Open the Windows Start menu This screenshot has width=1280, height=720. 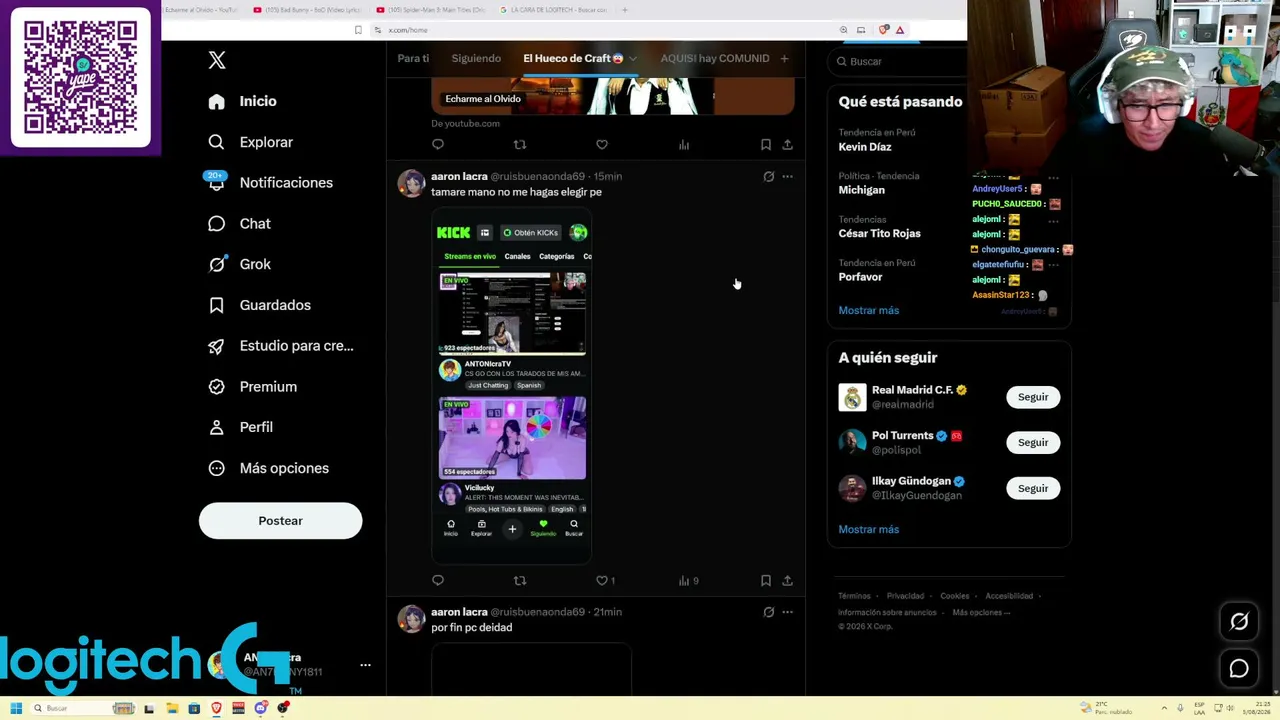16,708
